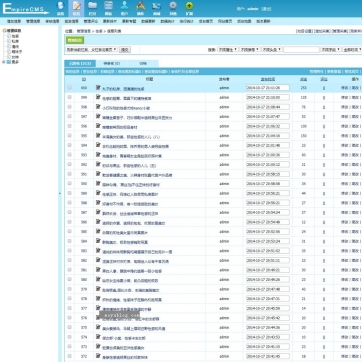362x362 pixels.
Task: Click the document icon in row 588
Action: click(x=98, y=202)
